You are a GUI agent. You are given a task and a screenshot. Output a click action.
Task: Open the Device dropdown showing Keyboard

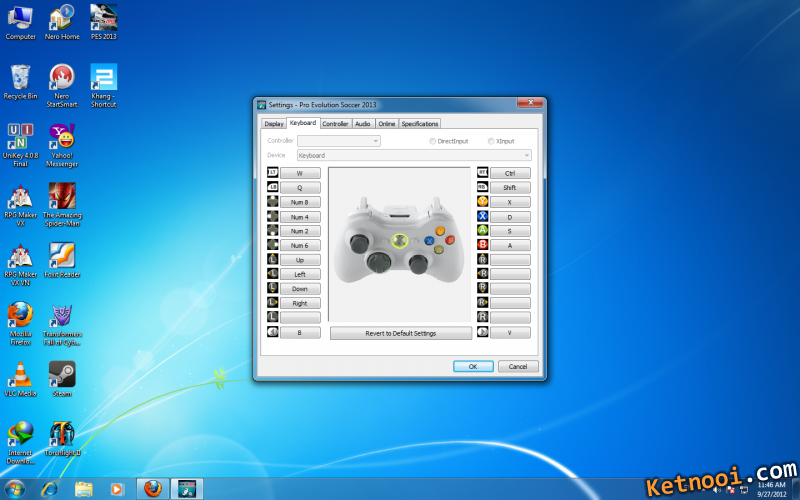(x=414, y=155)
